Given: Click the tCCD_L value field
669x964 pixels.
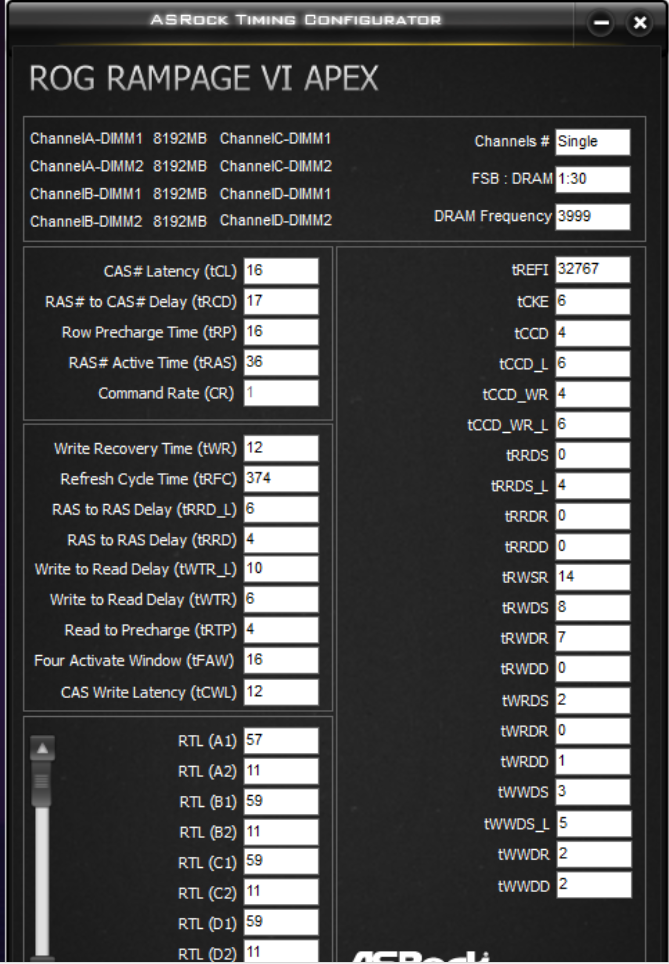Looking at the screenshot, I should pos(593,364).
